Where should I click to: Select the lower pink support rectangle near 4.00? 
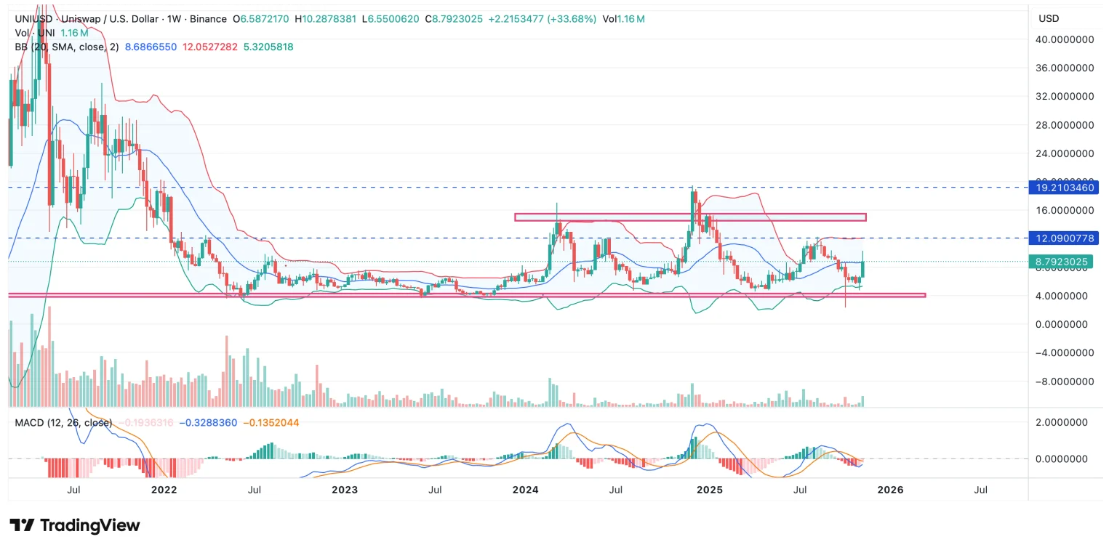click(x=467, y=295)
